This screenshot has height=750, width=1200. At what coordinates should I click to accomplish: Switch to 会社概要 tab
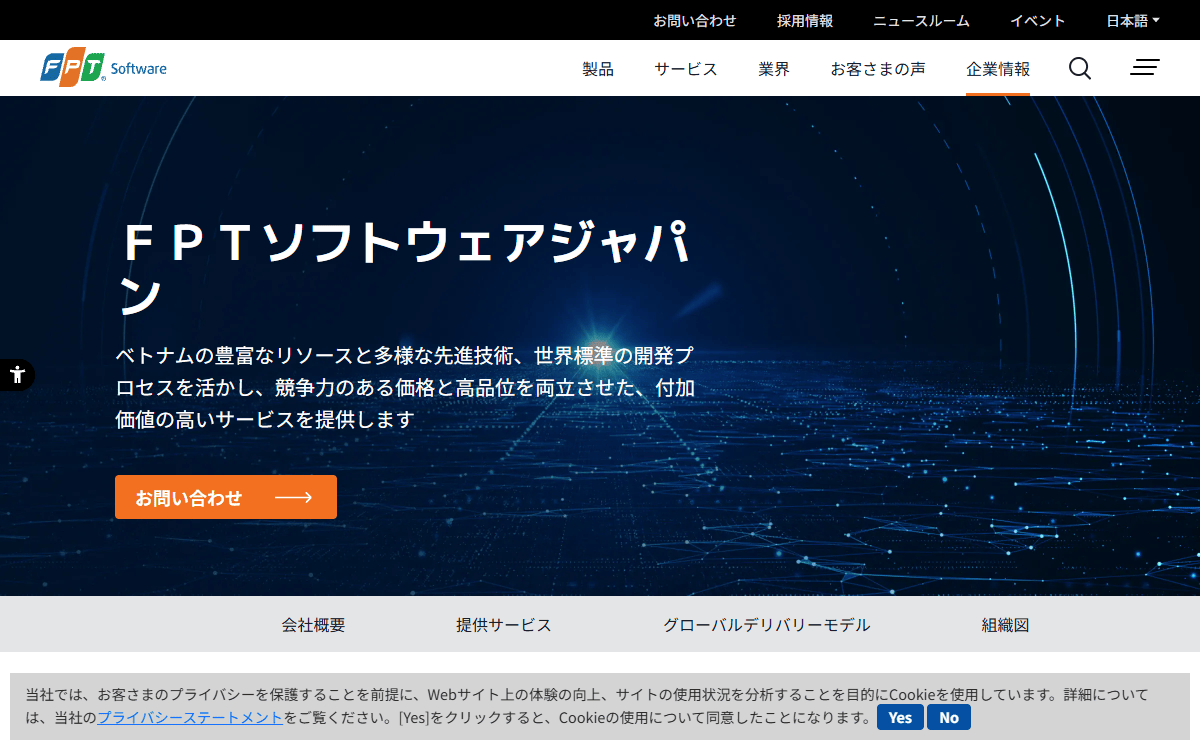tap(313, 625)
